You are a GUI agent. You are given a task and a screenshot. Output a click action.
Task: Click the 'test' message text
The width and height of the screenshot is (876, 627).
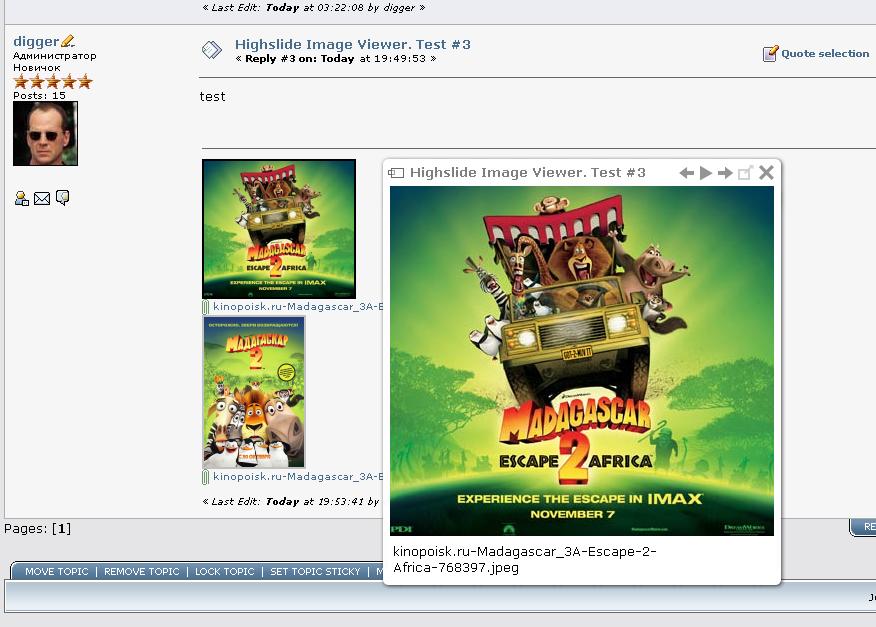212,97
